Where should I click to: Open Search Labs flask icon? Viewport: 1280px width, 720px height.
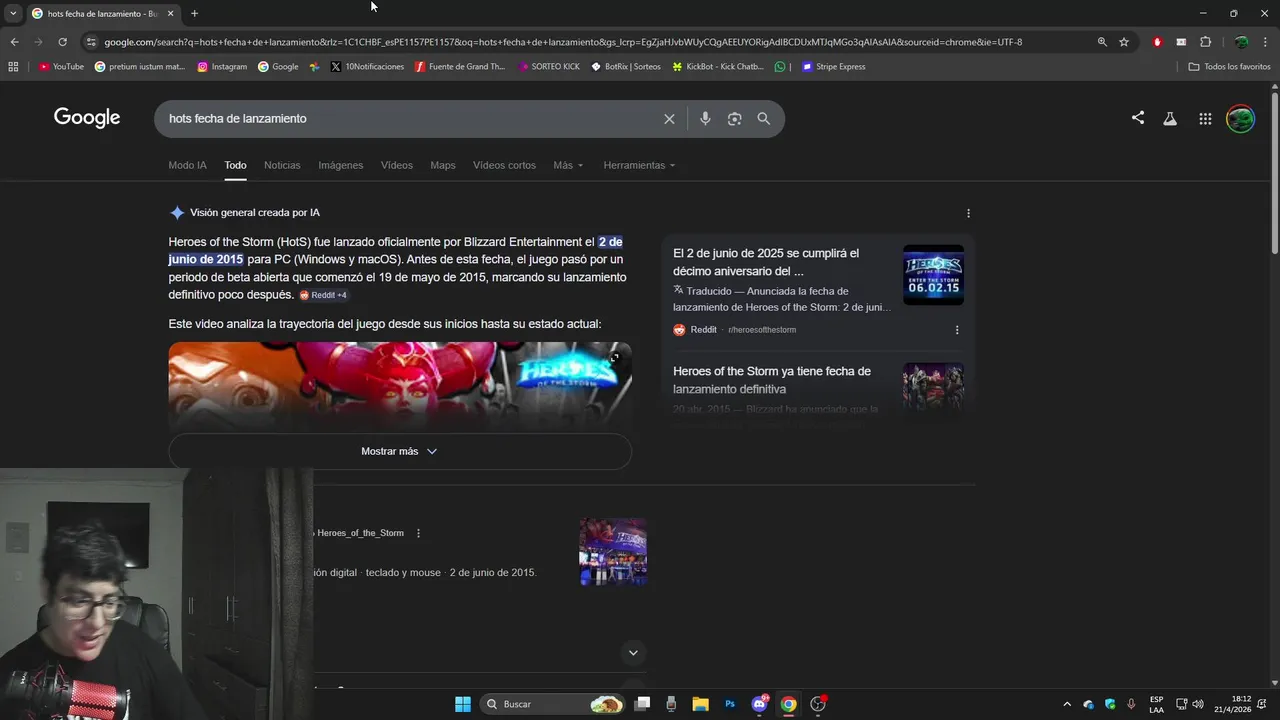[1170, 119]
